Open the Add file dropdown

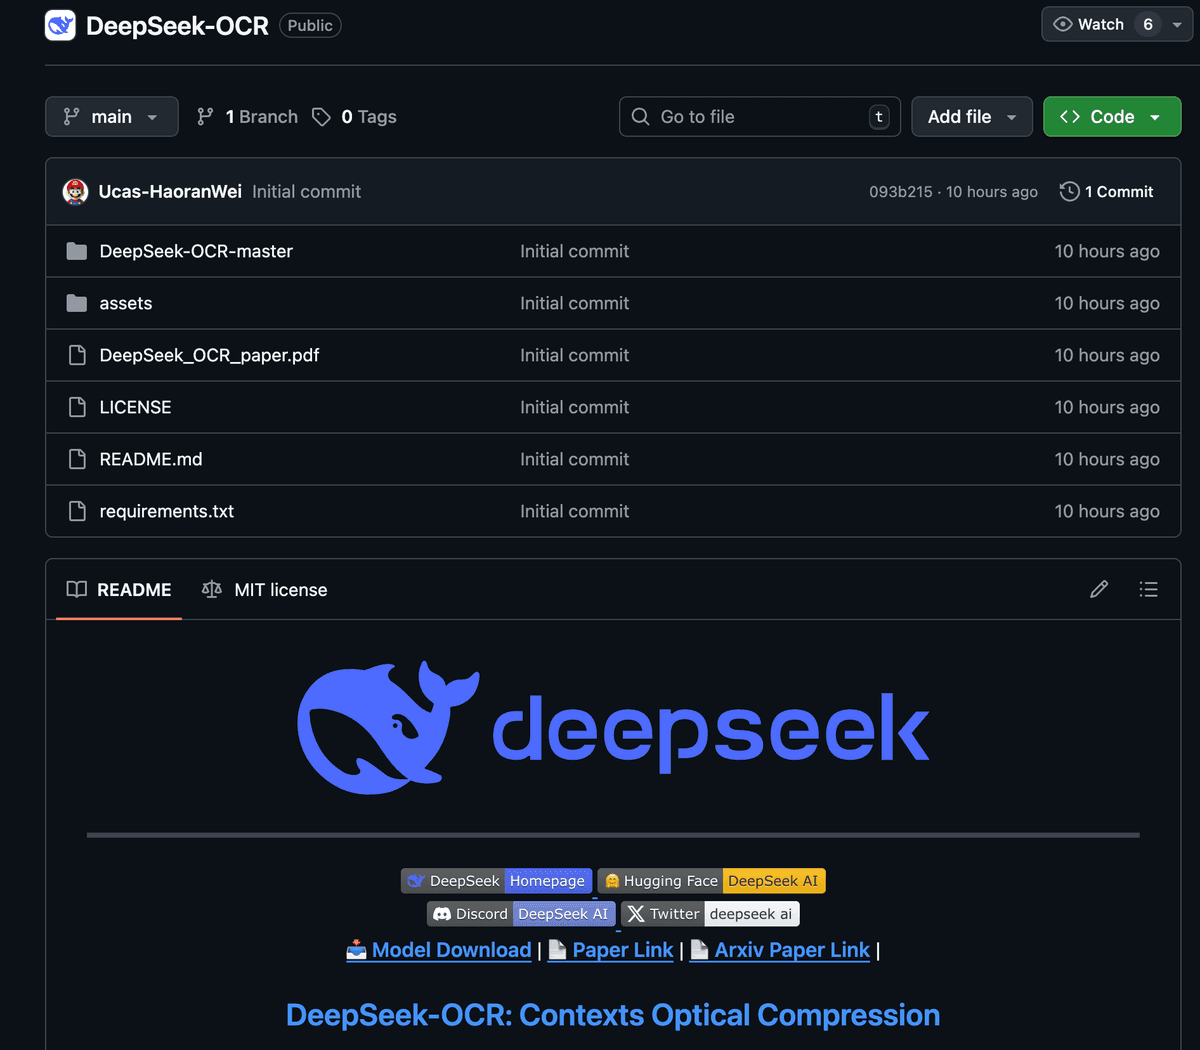pos(971,116)
